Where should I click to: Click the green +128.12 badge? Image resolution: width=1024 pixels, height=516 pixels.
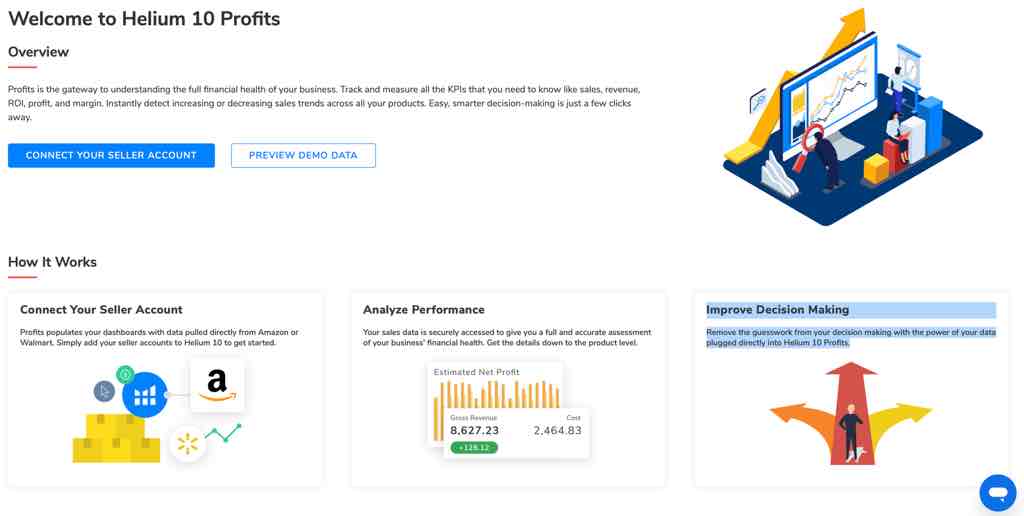(474, 447)
